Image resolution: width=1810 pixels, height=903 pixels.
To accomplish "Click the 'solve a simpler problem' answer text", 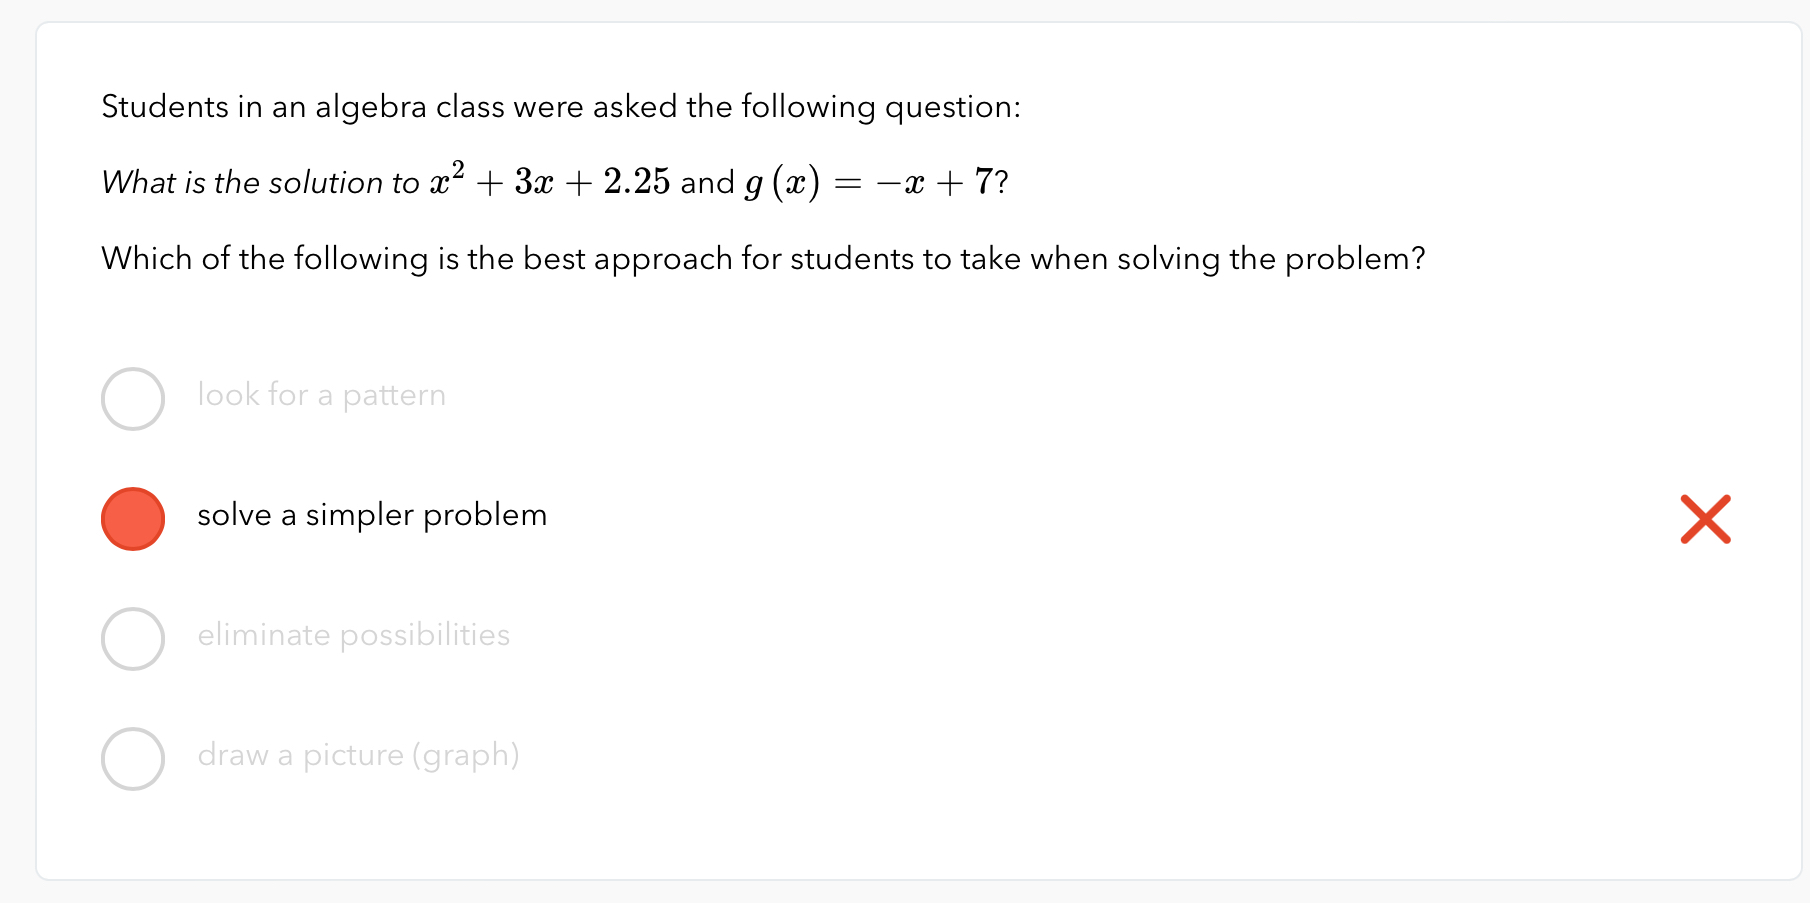I will coord(371,515).
